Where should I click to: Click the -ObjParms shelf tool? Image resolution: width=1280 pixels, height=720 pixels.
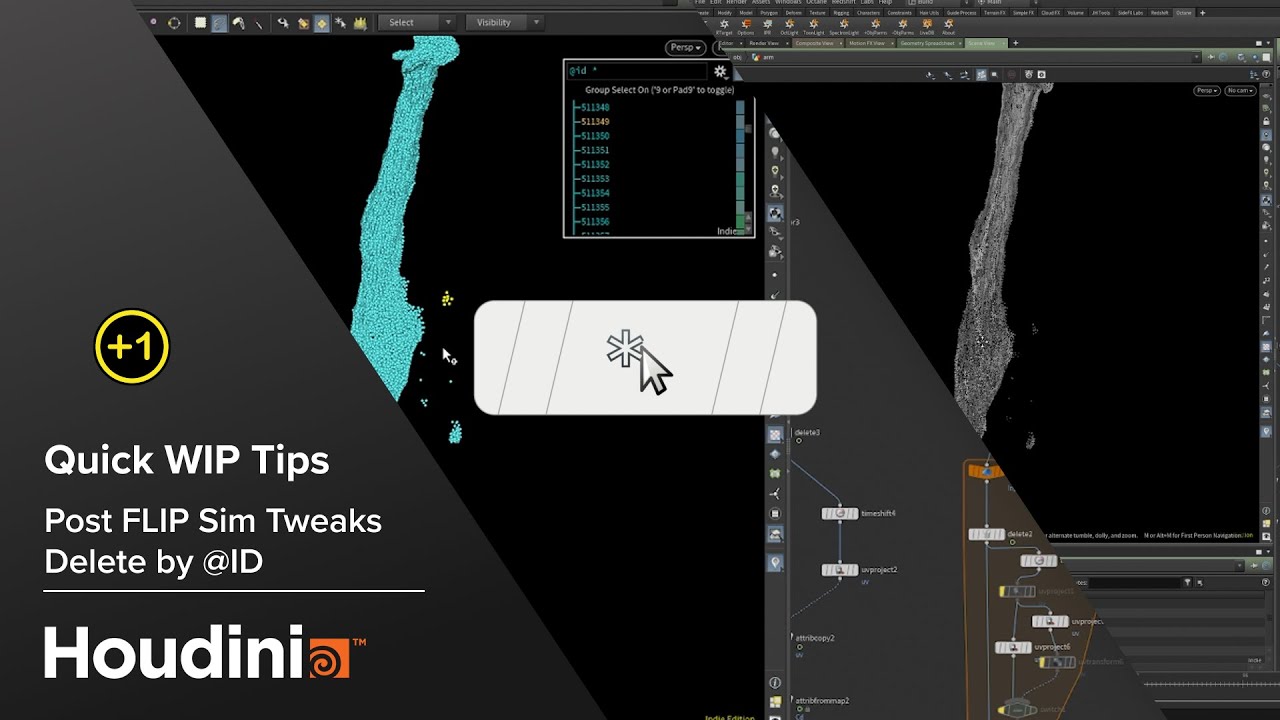[x=902, y=26]
